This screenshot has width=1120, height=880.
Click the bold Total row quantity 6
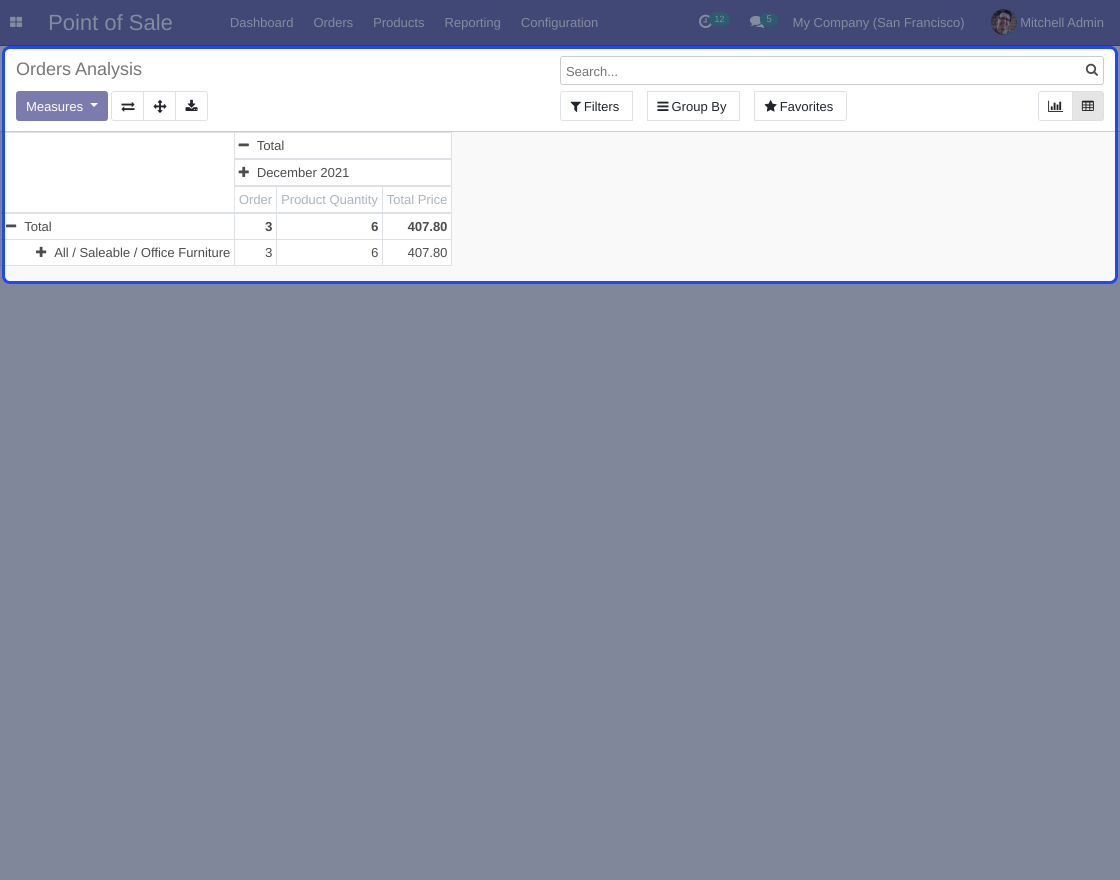[329, 226]
